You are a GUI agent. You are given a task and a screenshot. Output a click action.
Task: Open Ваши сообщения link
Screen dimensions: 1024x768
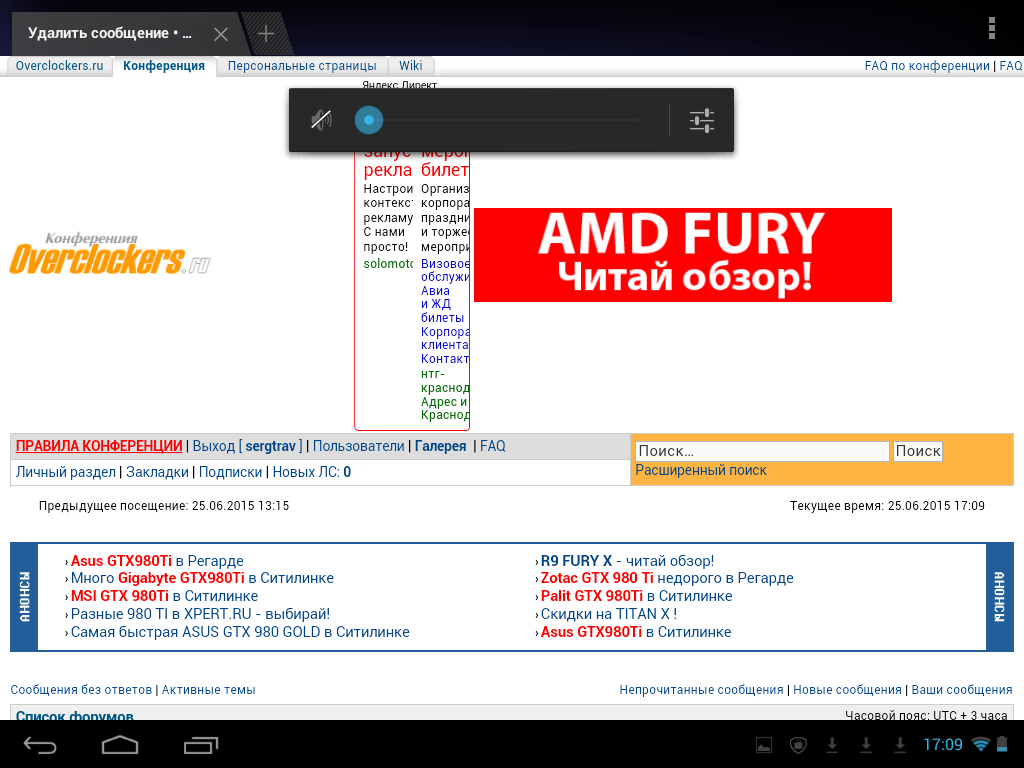click(961, 690)
